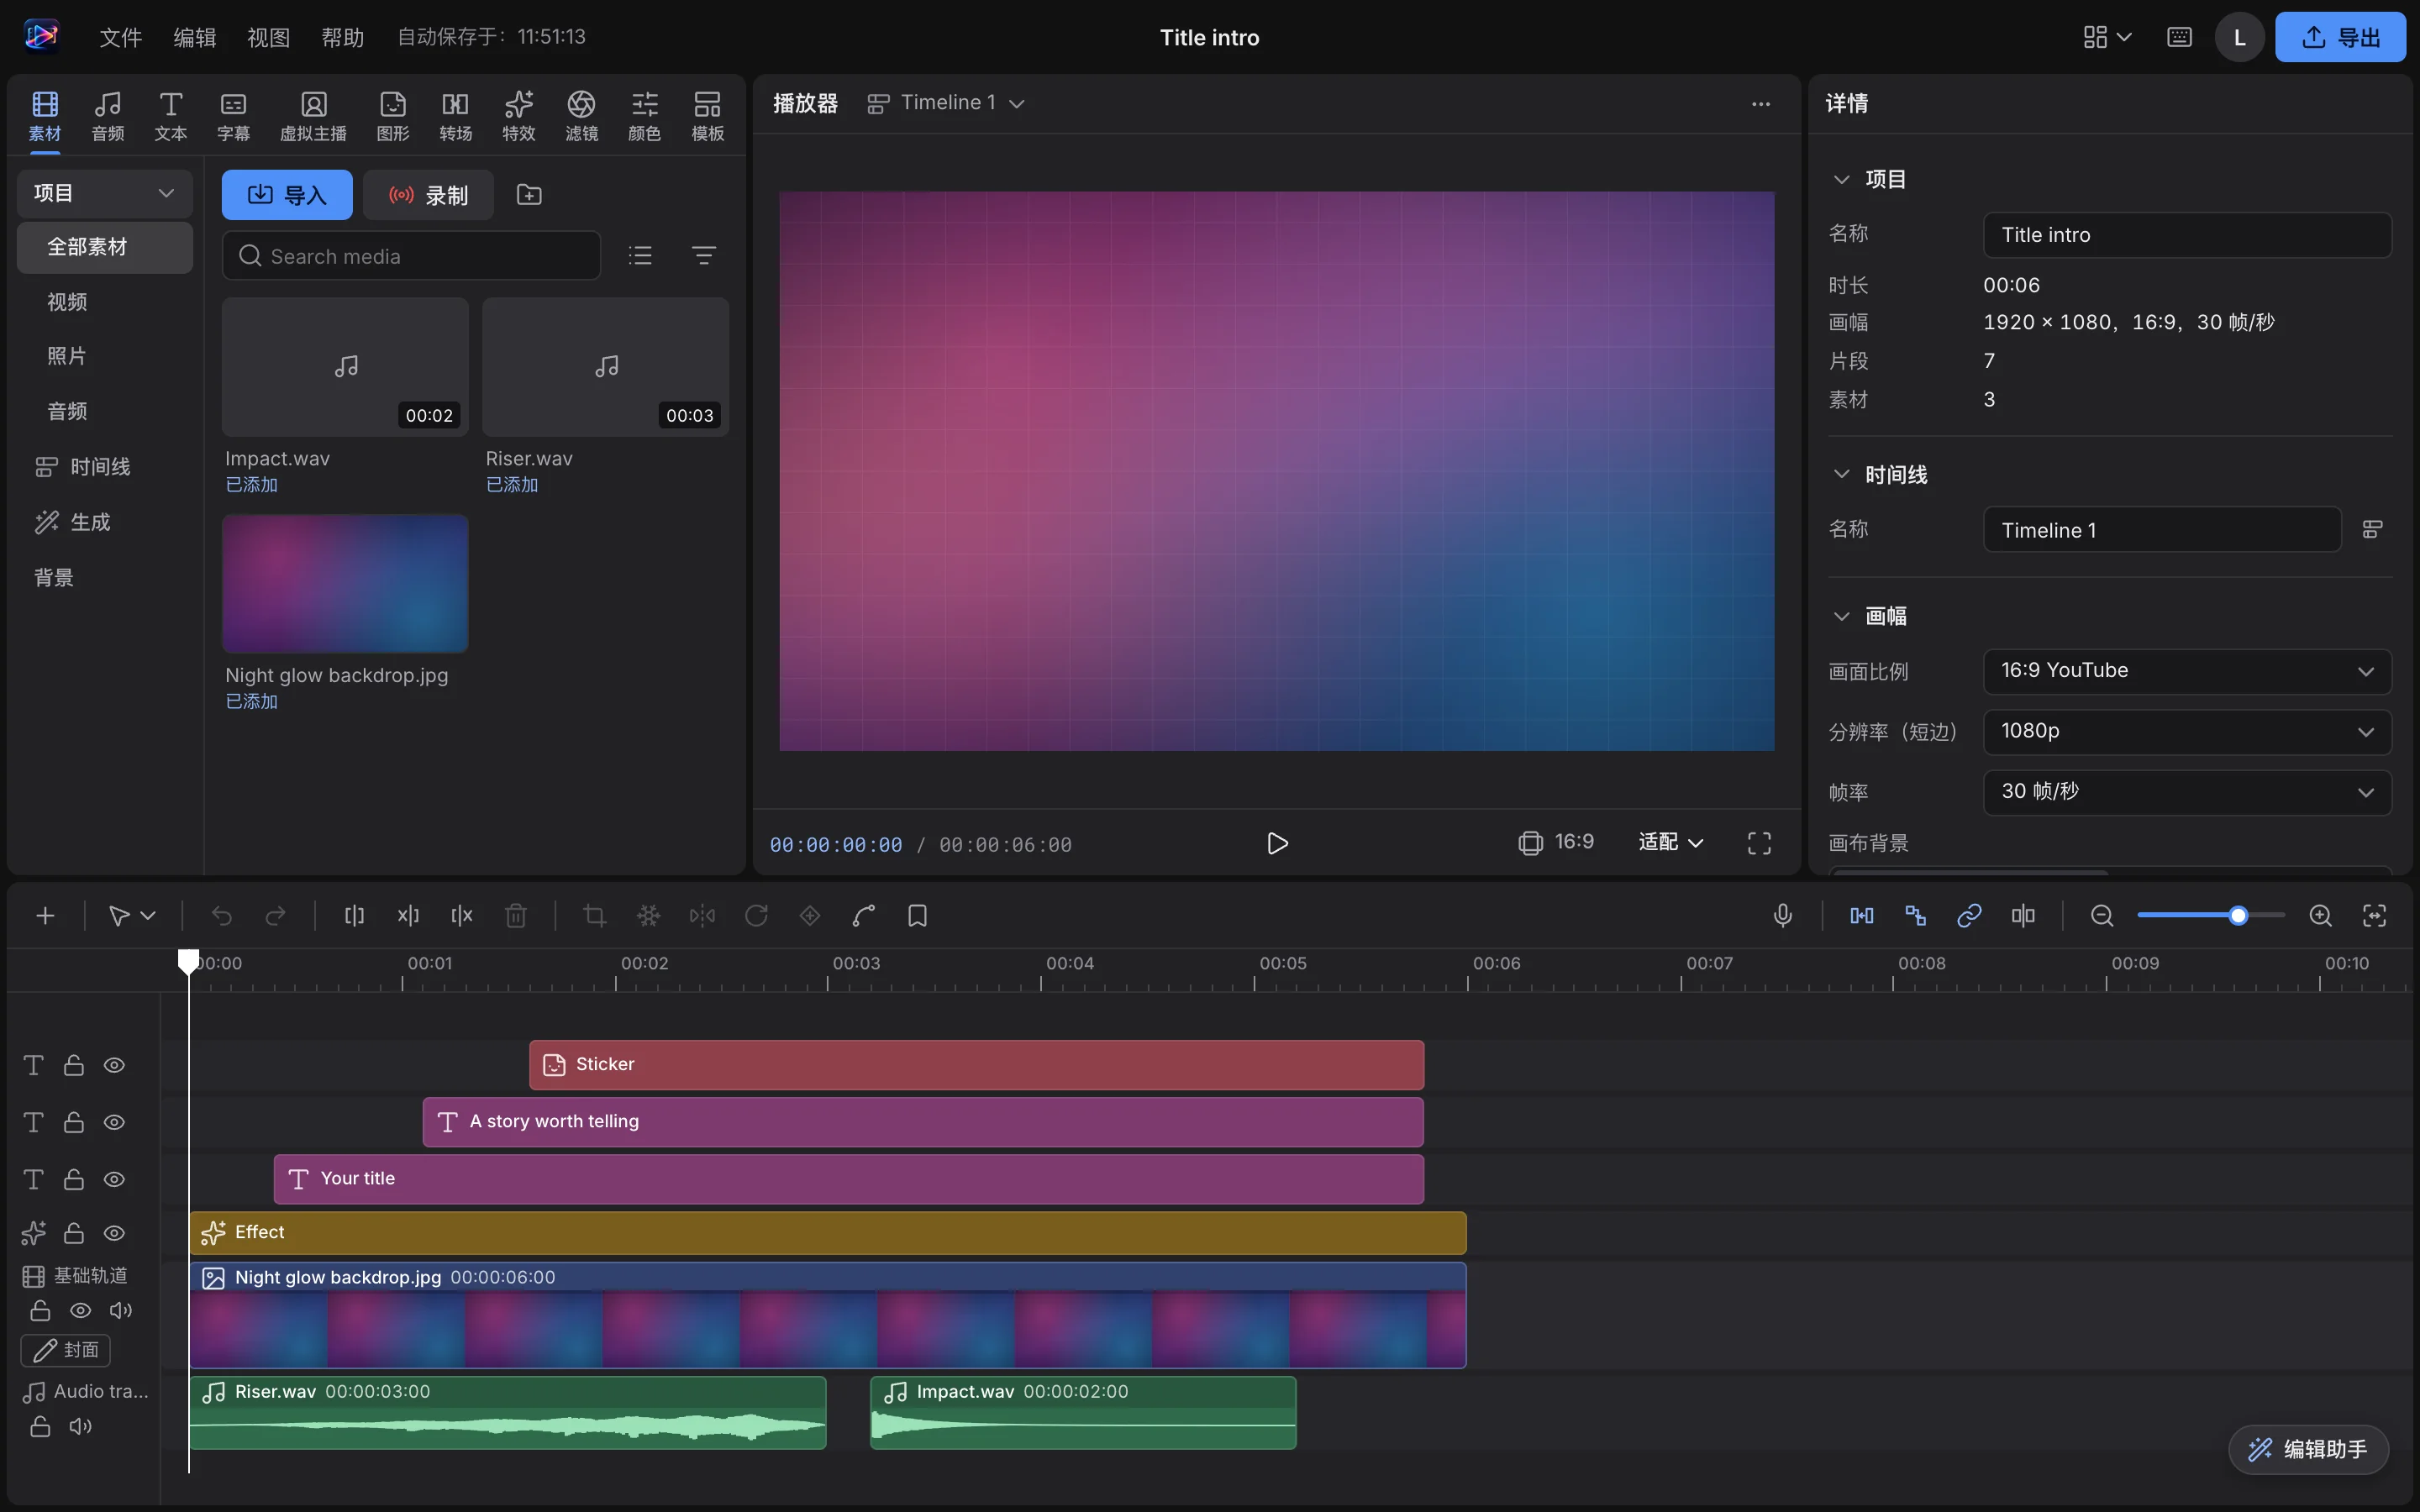Screen dimensions: 2420x1512
Task: Click the add track plus icon
Action: coord(45,915)
